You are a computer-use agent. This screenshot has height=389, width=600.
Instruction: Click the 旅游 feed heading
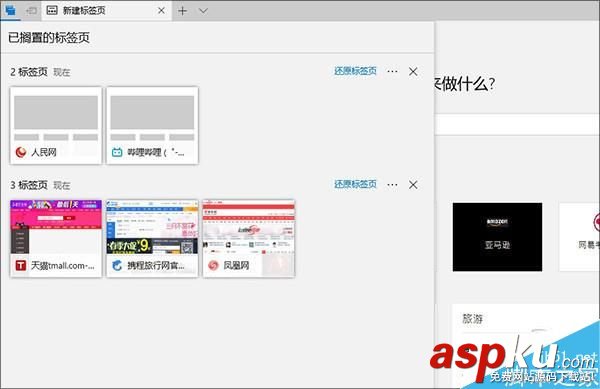(x=473, y=319)
